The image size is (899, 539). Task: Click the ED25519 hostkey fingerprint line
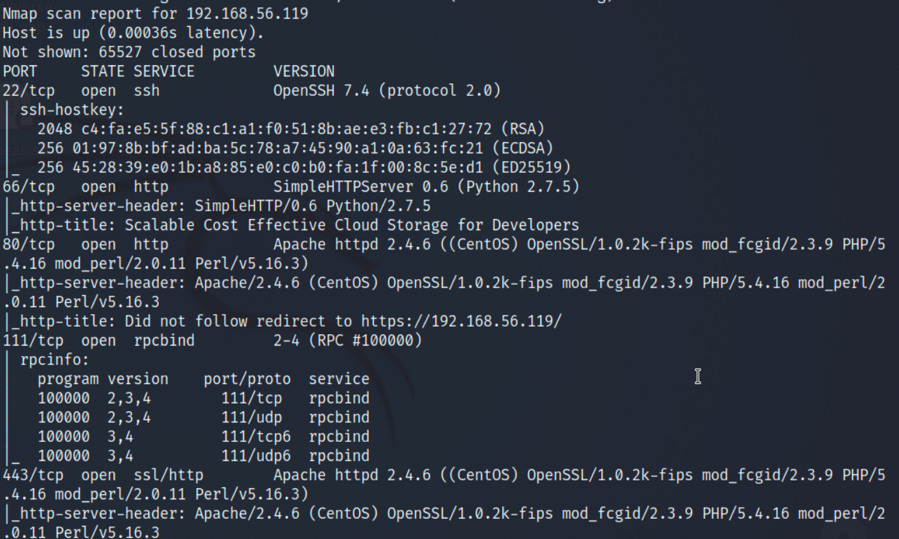coord(304,167)
